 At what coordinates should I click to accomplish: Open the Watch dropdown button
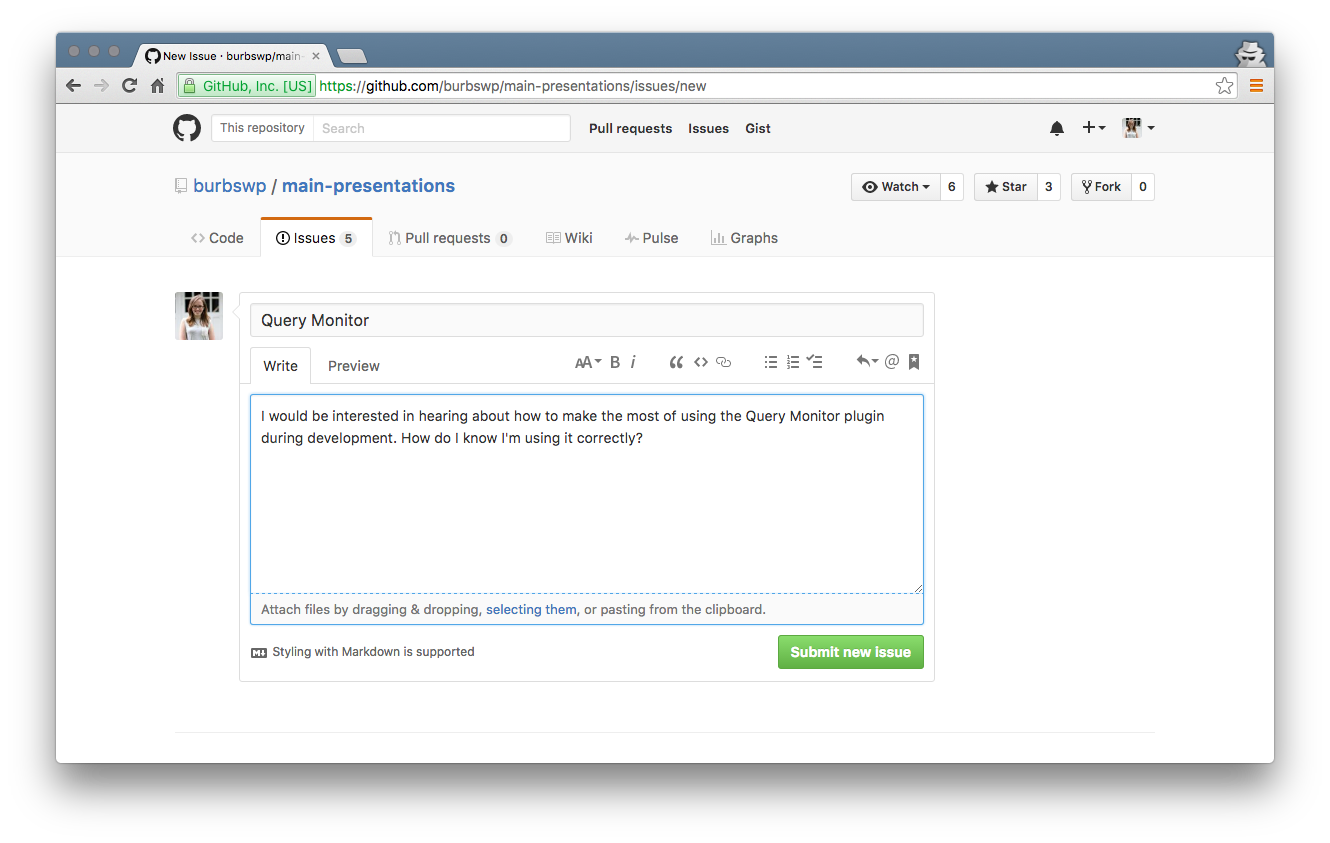pyautogui.click(x=896, y=187)
